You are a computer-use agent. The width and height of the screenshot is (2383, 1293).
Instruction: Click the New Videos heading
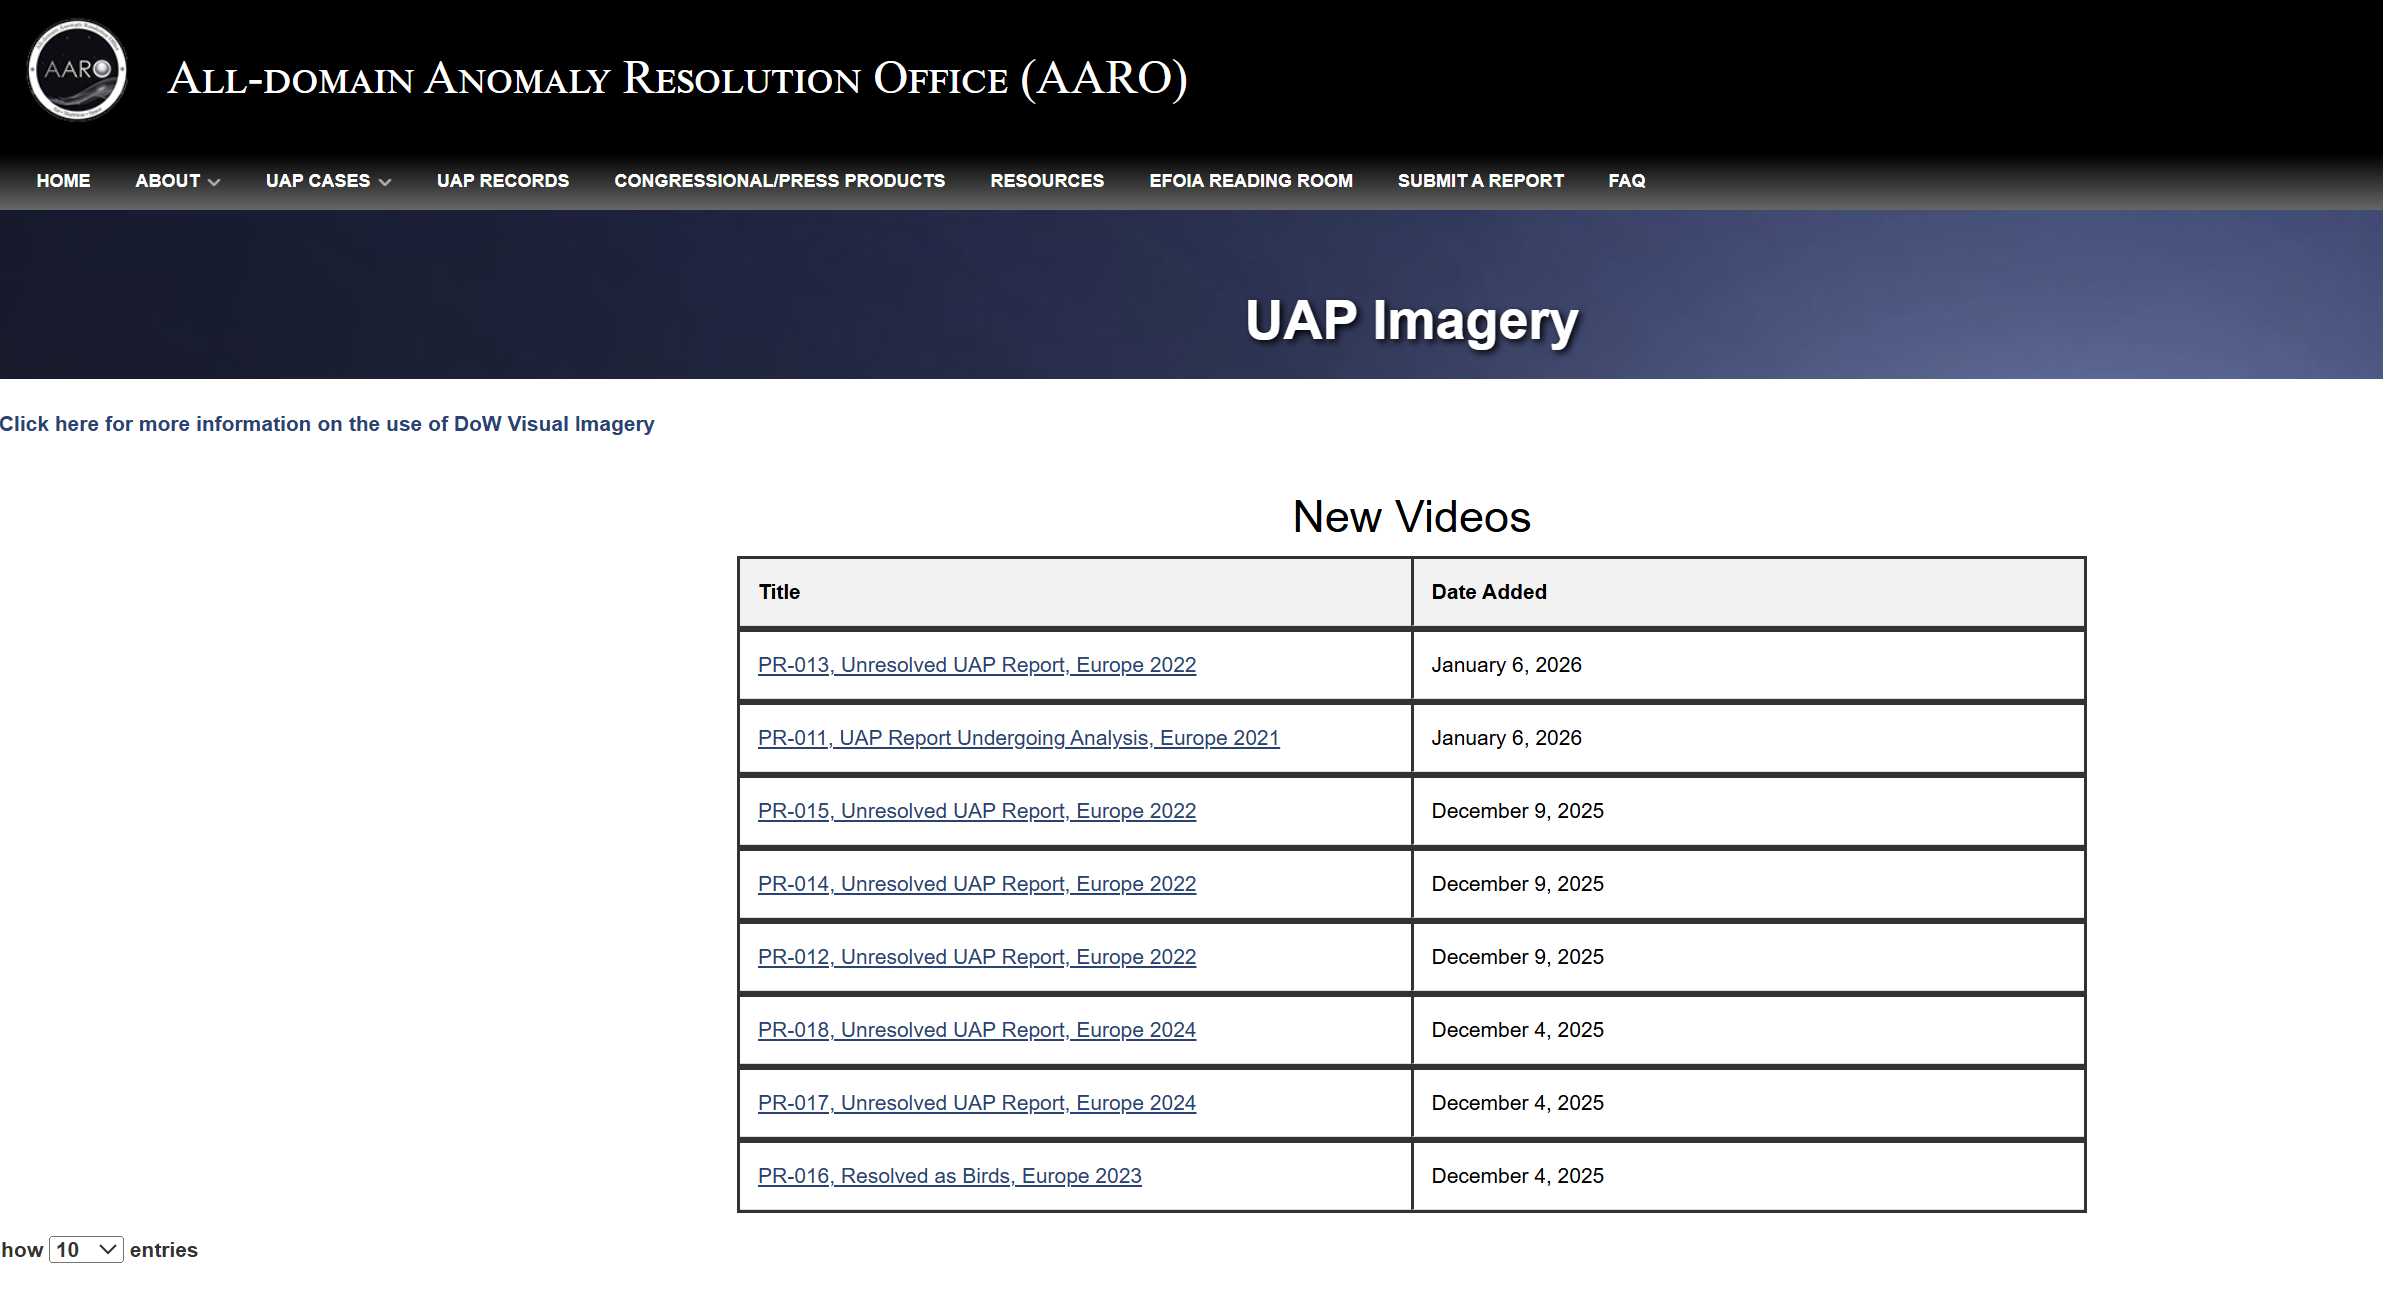click(x=1411, y=517)
